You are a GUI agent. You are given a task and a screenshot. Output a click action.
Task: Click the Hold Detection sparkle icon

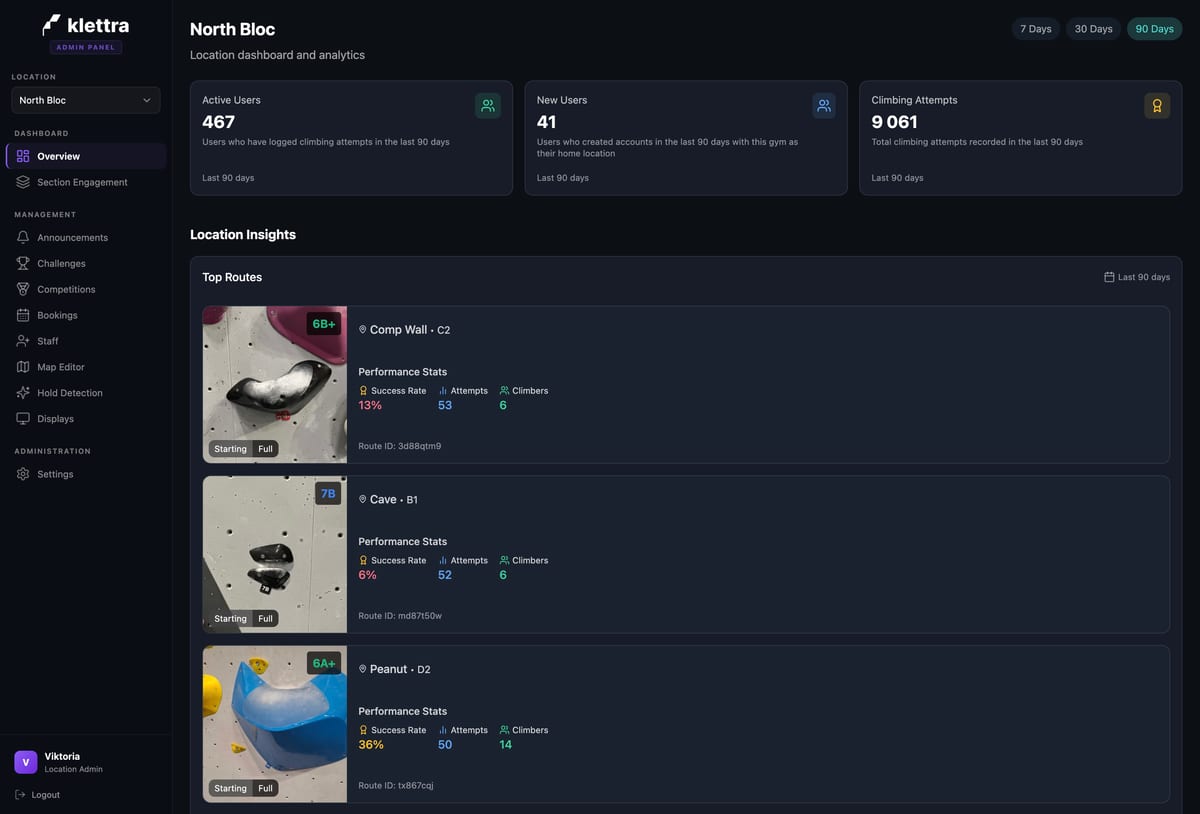point(23,393)
